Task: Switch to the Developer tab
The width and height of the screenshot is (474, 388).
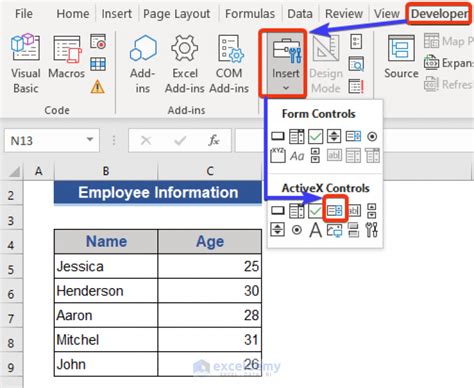Action: (439, 14)
